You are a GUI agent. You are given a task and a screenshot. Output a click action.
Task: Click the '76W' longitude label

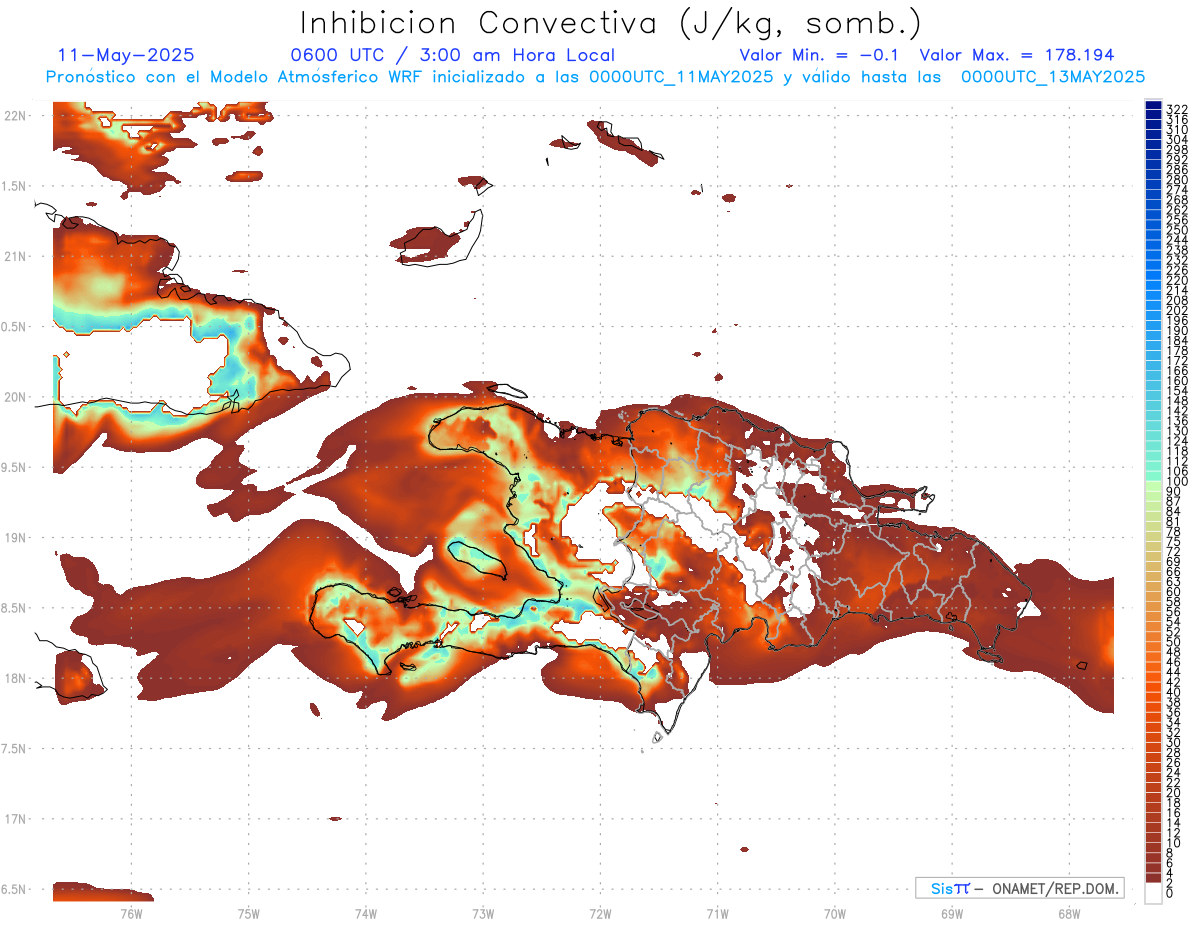tap(131, 913)
